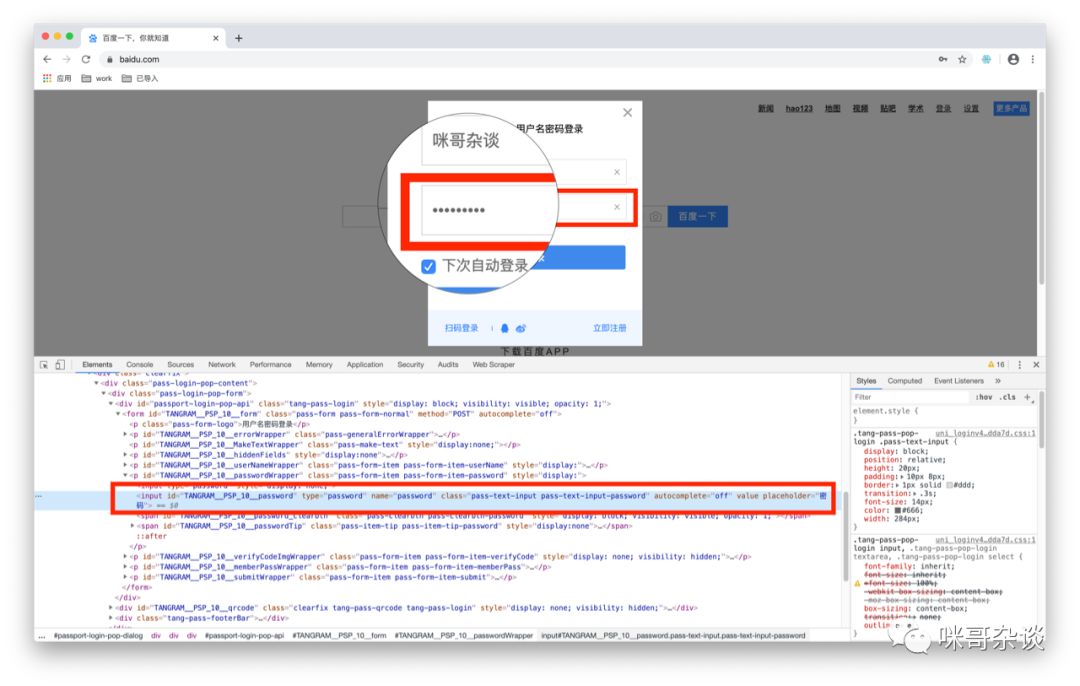Expand the qrcode div element
The image size is (1080, 686).
(x=111, y=607)
